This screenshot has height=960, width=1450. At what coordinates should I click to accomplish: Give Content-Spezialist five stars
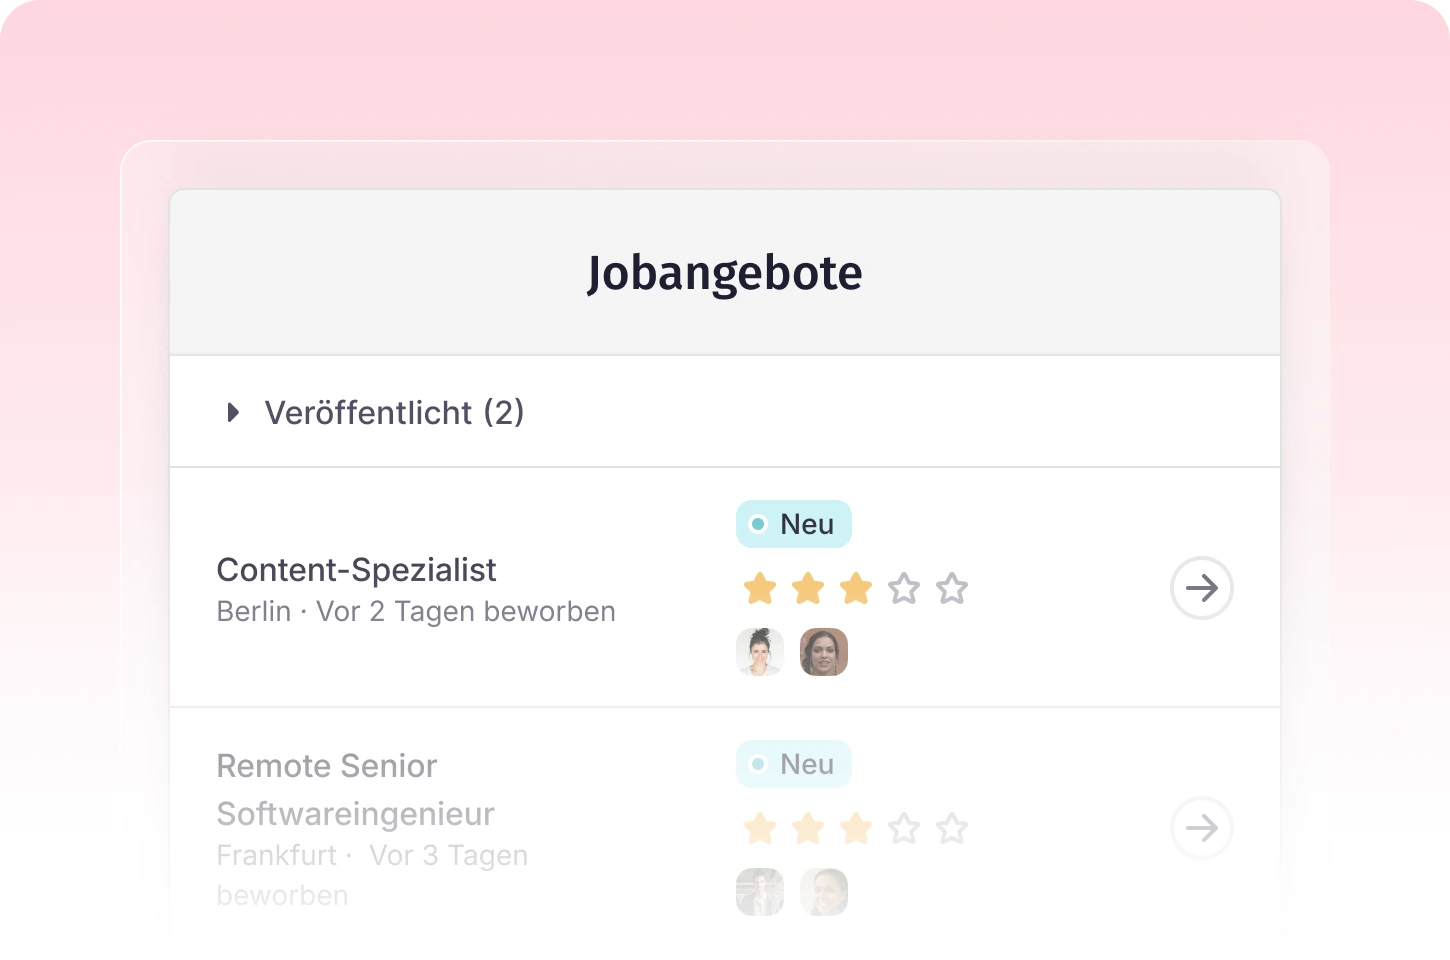pos(952,588)
